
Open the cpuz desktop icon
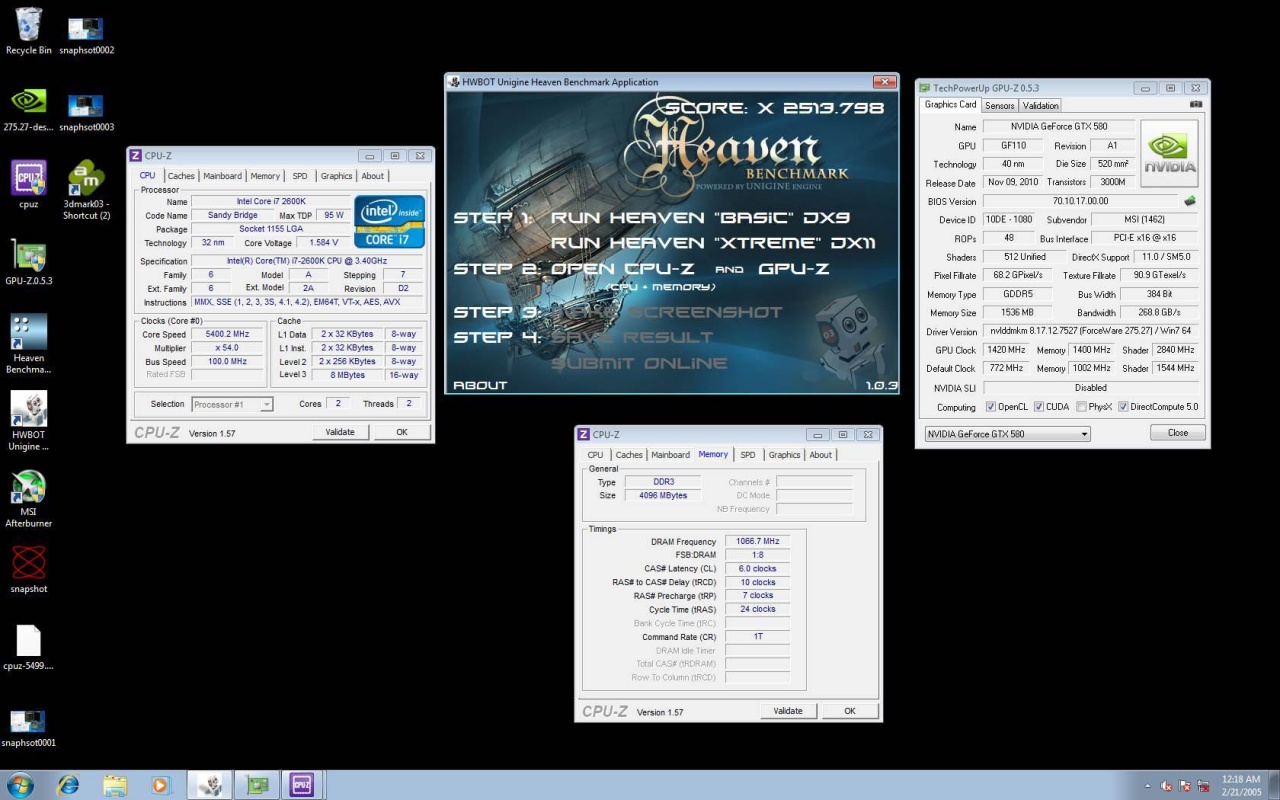(29, 179)
